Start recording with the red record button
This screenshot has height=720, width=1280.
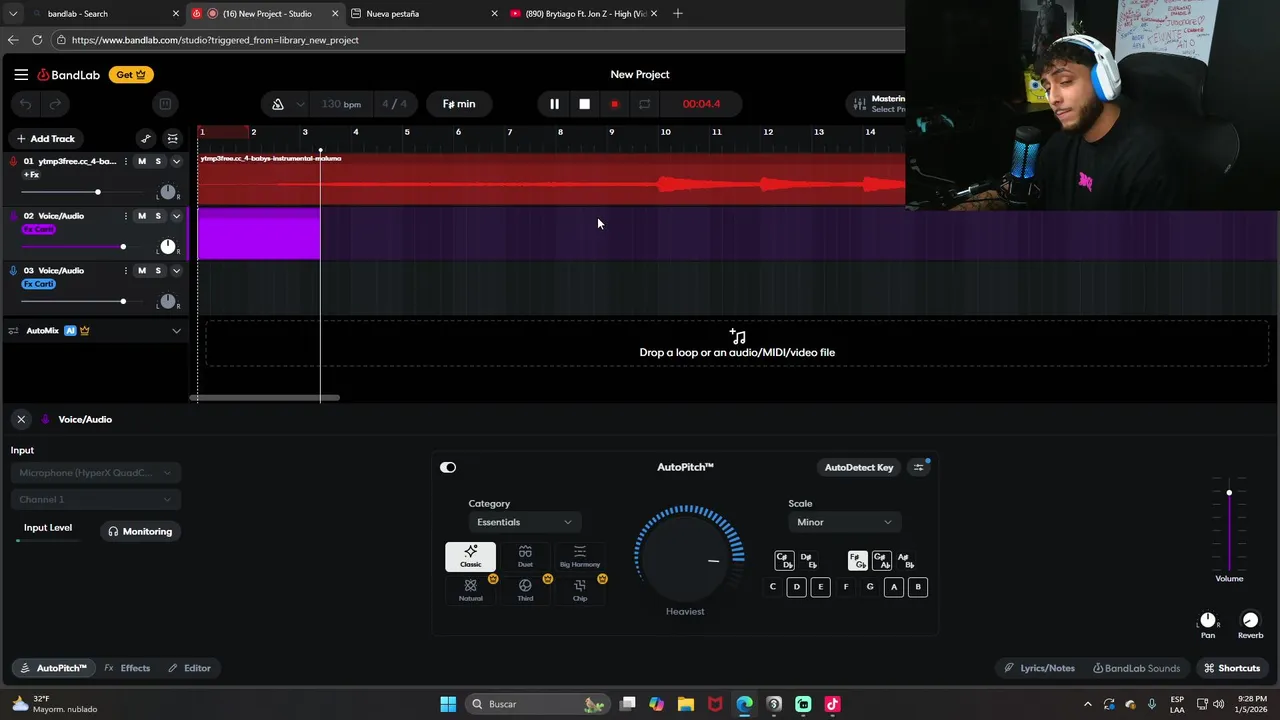click(614, 104)
